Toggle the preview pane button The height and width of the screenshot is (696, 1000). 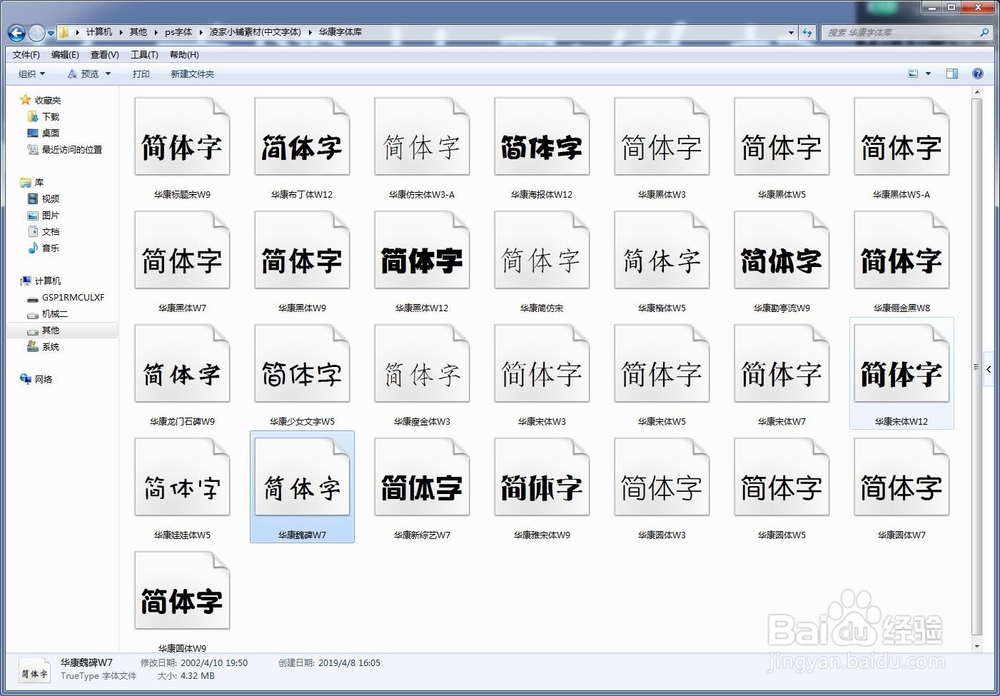click(x=952, y=74)
